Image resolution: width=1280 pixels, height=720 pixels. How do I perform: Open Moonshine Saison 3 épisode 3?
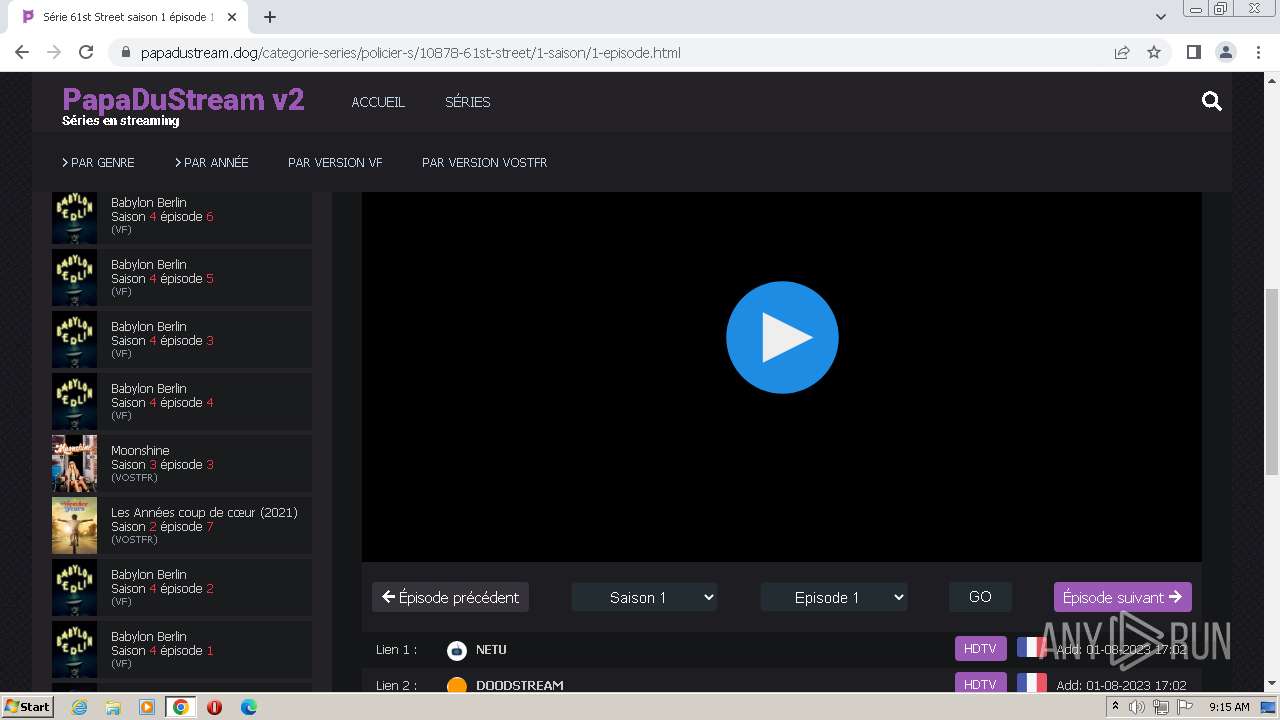[x=182, y=464]
